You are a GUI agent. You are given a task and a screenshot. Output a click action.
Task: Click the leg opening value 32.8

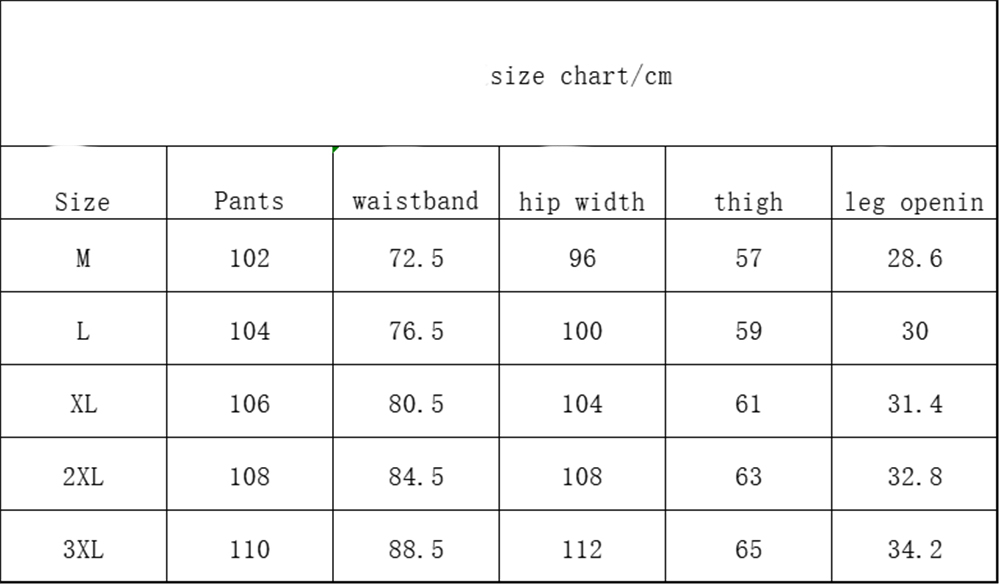[914, 477]
